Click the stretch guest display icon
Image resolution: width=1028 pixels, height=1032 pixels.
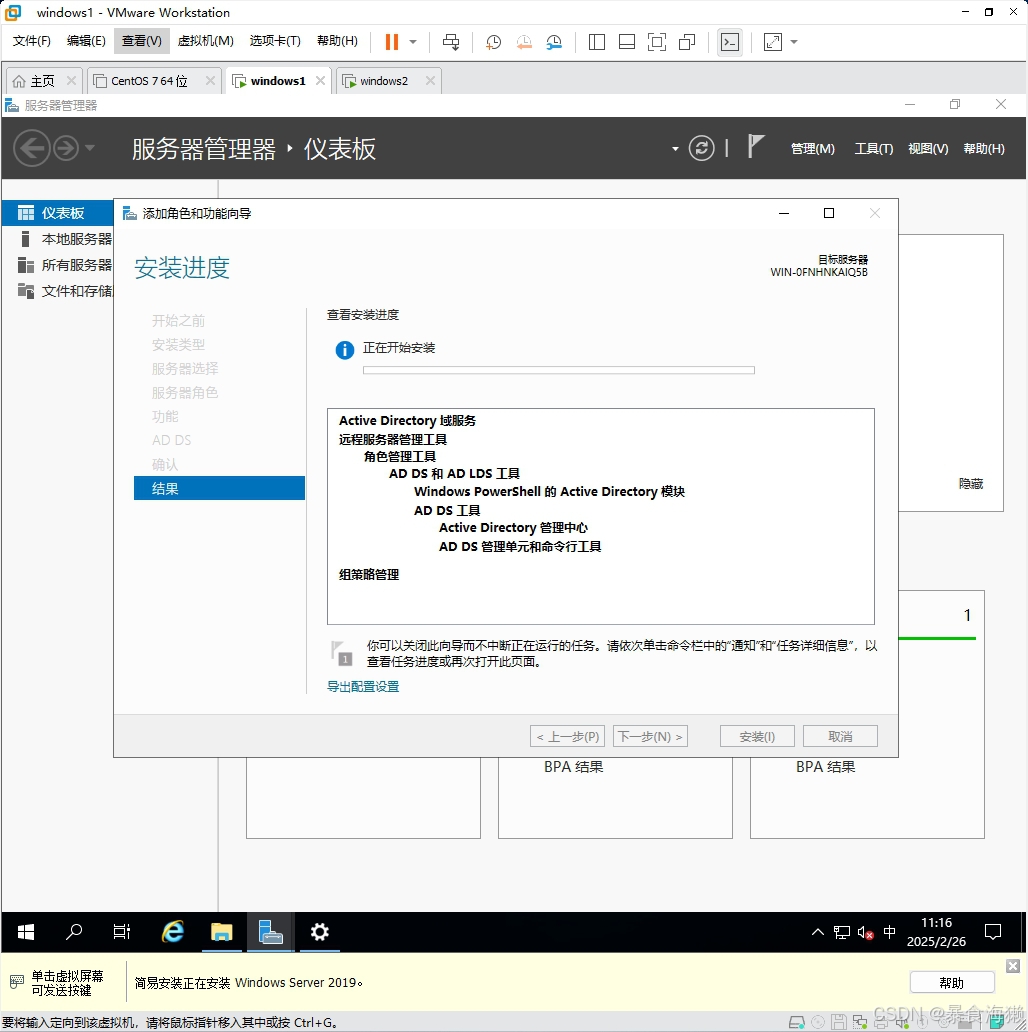773,42
